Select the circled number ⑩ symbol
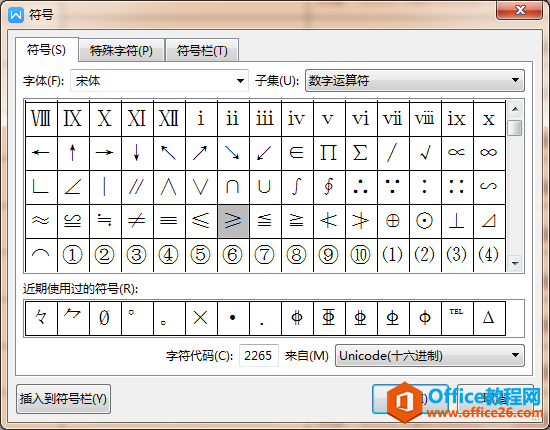Viewport: 550px width, 430px height. (x=361, y=255)
